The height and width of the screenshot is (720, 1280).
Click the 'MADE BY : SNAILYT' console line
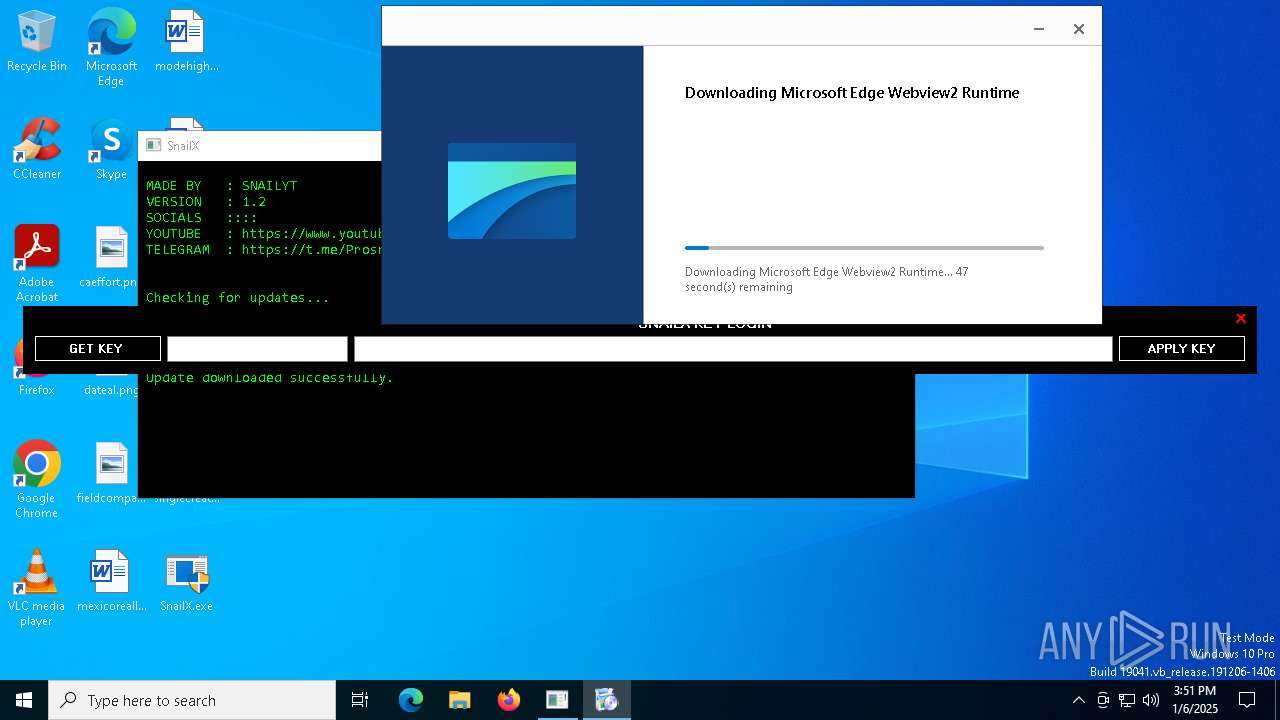pos(222,186)
